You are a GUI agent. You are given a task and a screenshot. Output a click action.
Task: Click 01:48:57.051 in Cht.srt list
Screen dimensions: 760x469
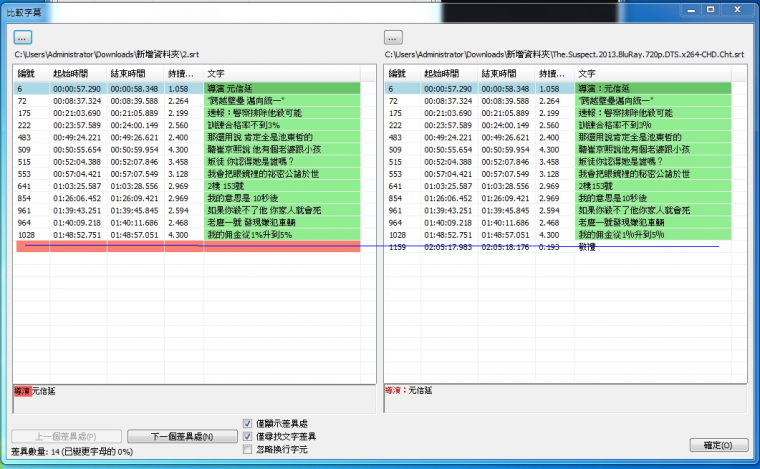pos(506,234)
